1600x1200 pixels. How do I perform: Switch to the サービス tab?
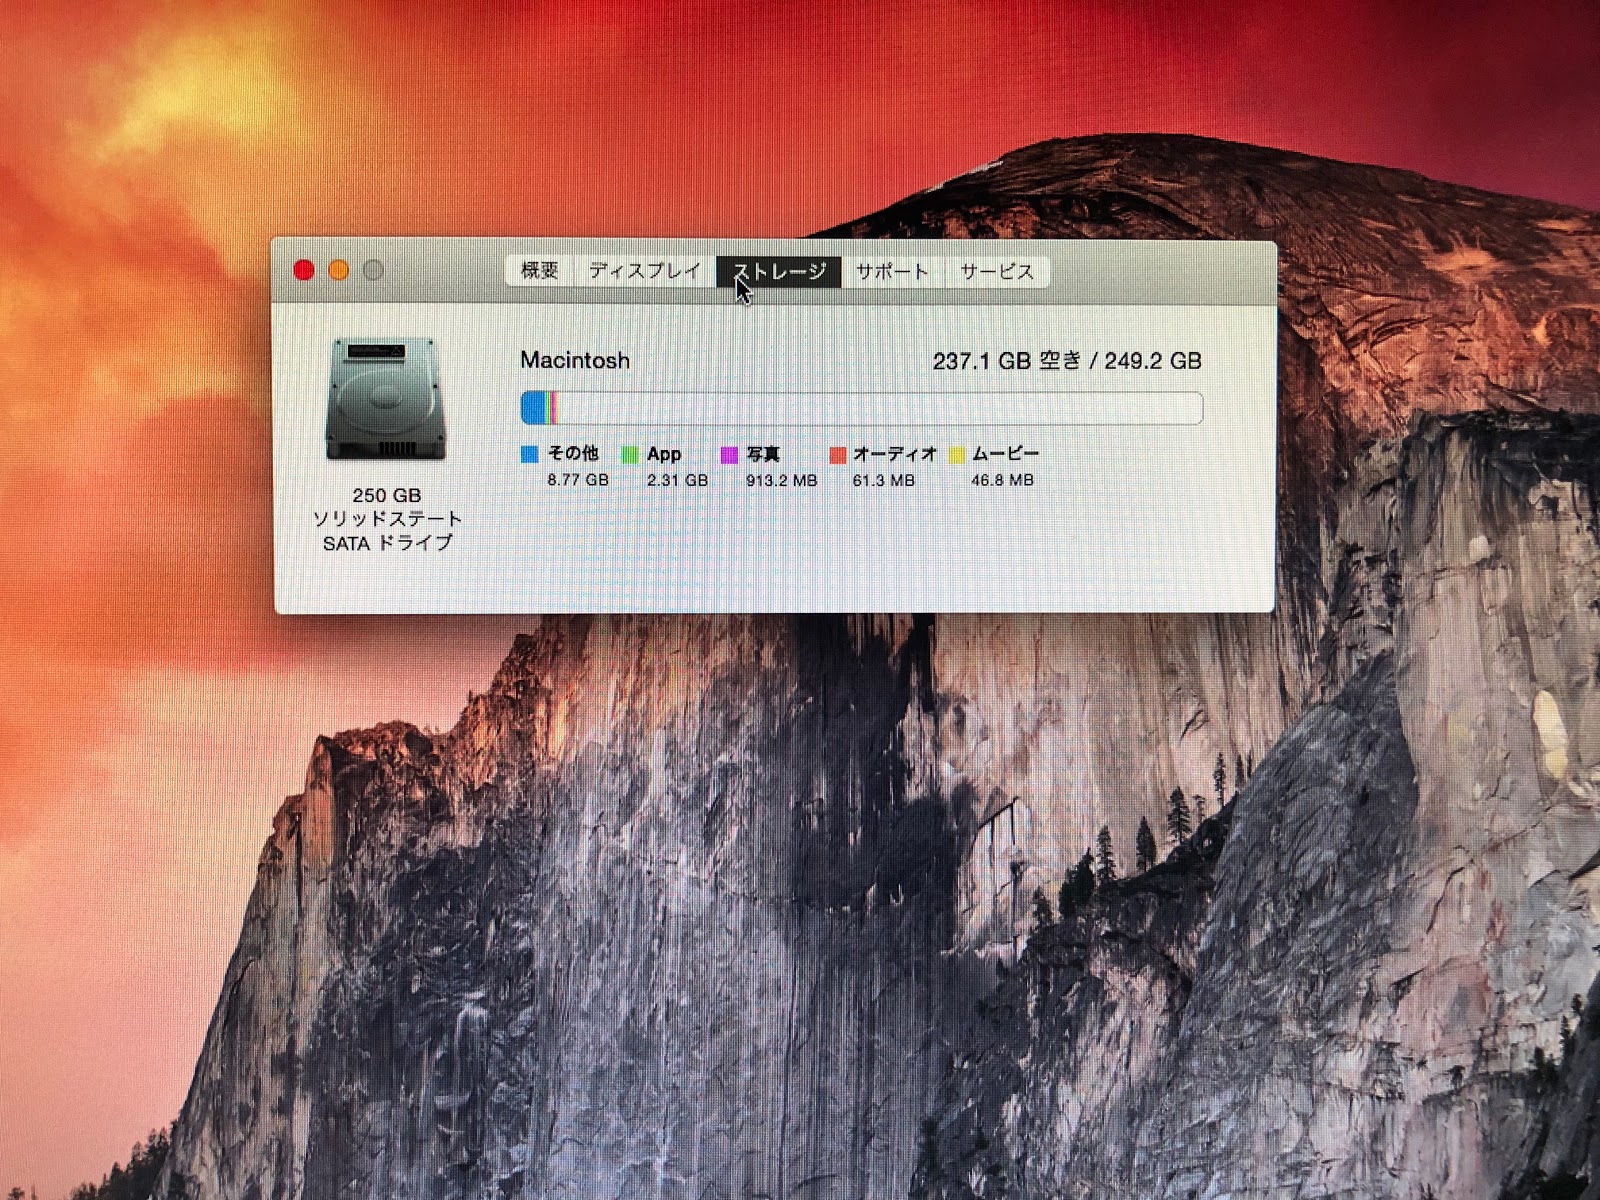pos(996,271)
